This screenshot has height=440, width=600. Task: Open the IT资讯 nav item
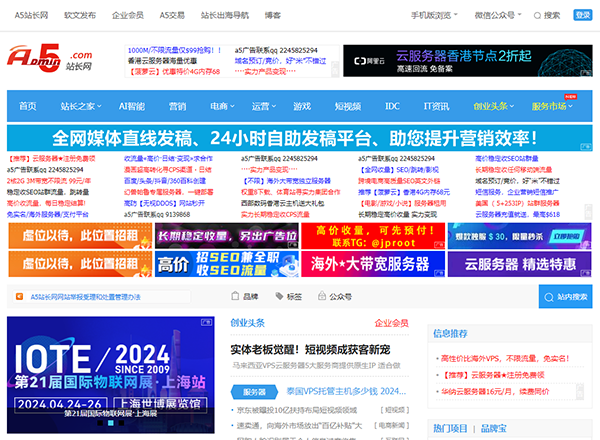436,106
